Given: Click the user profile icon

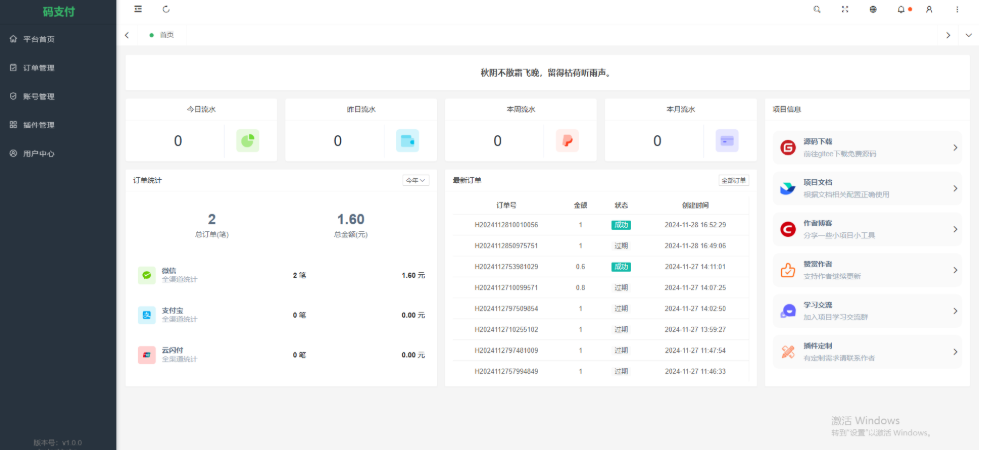Looking at the screenshot, I should (929, 9).
